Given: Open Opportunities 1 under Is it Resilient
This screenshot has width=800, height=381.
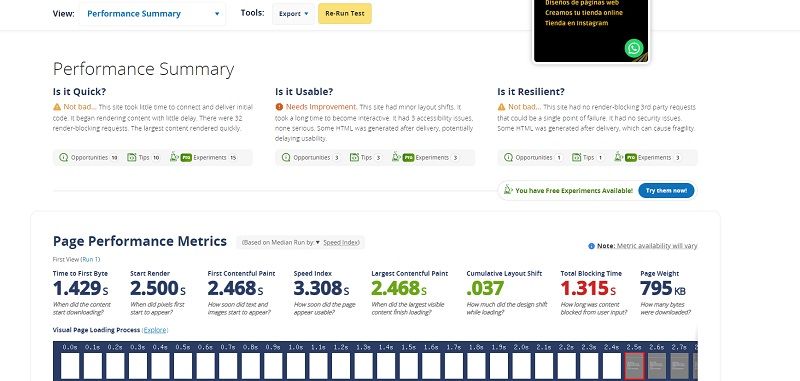Looking at the screenshot, I should click(533, 158).
